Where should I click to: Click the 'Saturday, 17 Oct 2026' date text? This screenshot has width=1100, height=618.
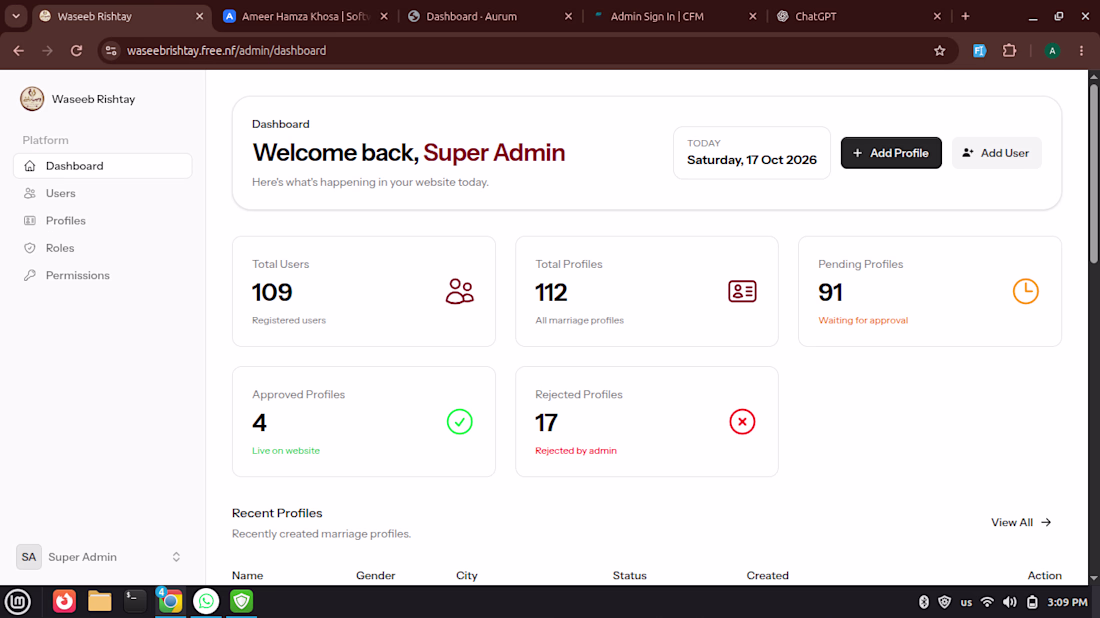point(751,160)
